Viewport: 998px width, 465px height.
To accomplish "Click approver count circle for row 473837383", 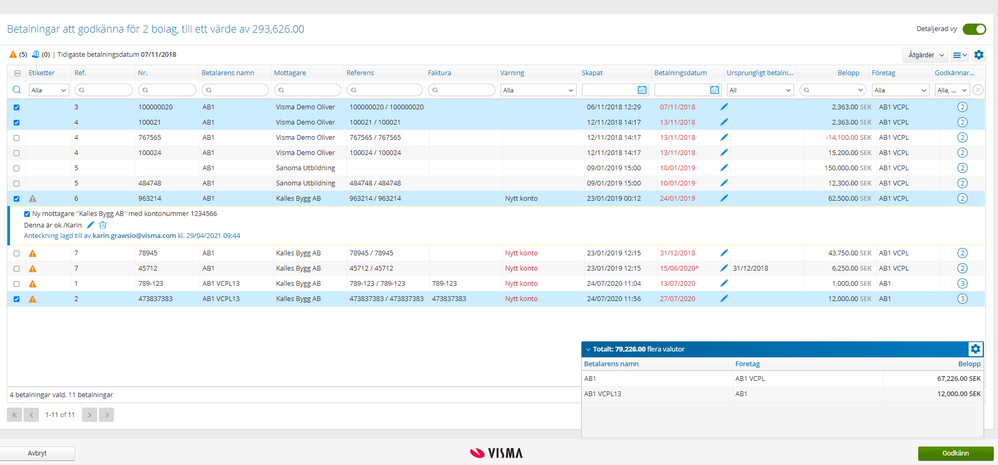I will 962,299.
